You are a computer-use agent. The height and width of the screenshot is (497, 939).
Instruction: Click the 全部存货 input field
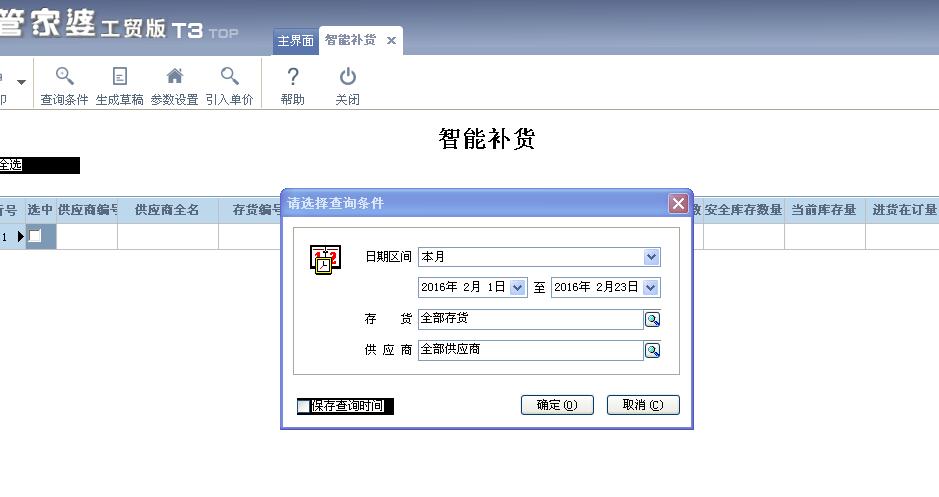point(530,320)
